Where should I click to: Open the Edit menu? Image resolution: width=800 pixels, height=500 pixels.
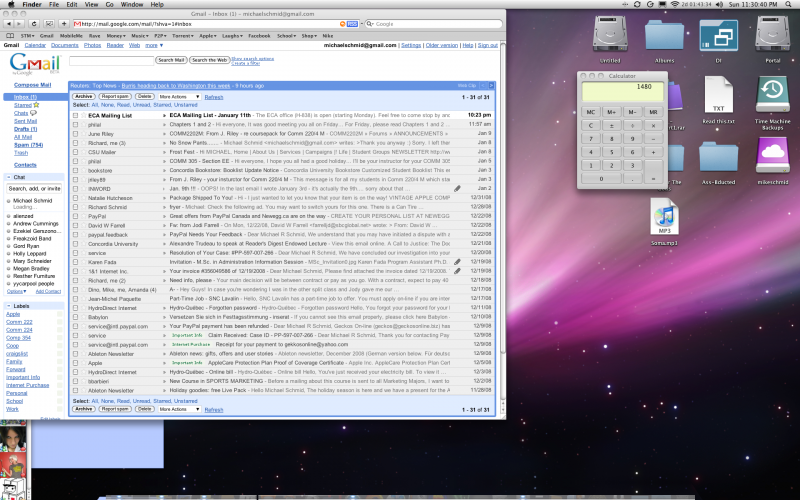coord(72,4)
